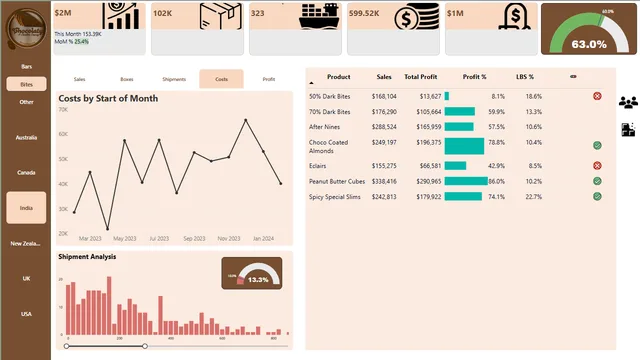Image resolution: width=640 pixels, height=360 pixels.
Task: Click the 13.3% shipment gauge
Action: tap(252, 273)
